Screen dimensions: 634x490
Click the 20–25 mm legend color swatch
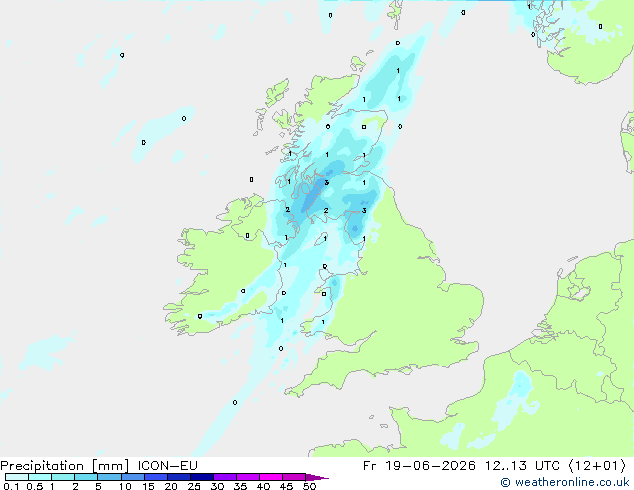point(178,477)
